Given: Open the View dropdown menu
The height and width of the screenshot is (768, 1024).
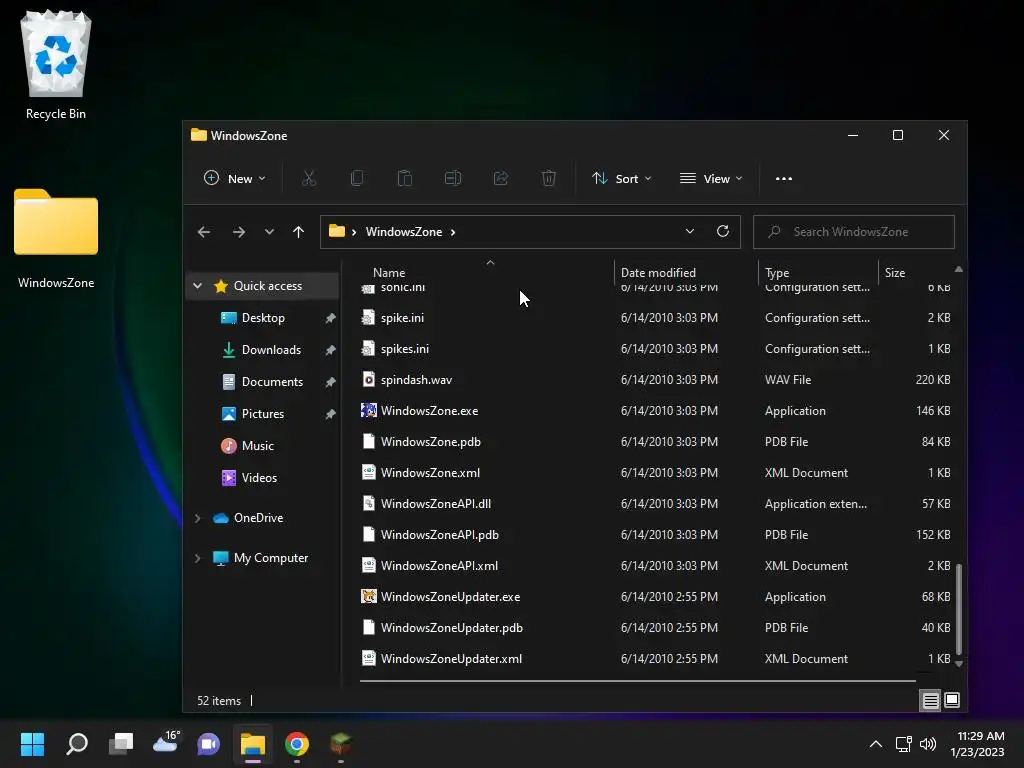Looking at the screenshot, I should pos(711,178).
